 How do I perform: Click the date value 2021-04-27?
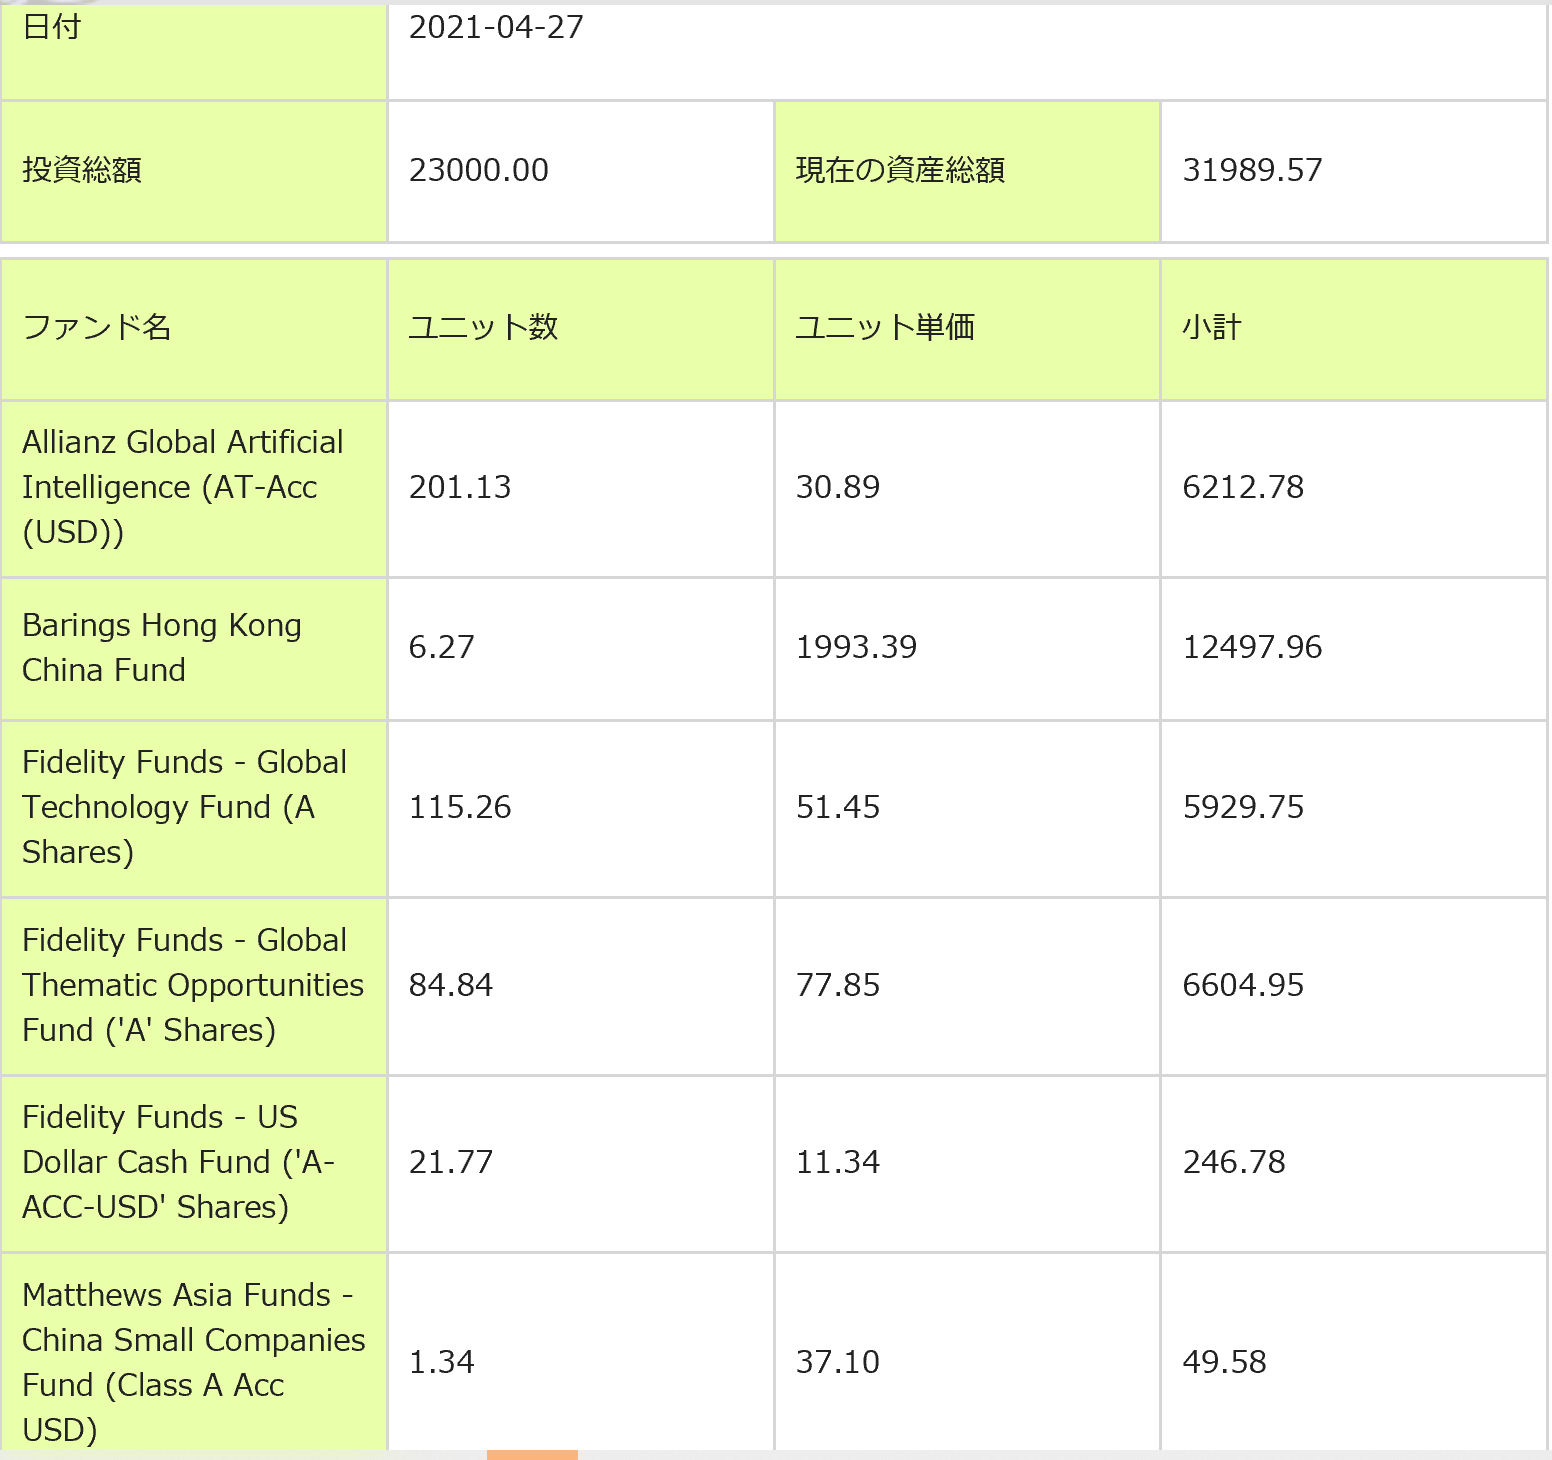[x=496, y=28]
